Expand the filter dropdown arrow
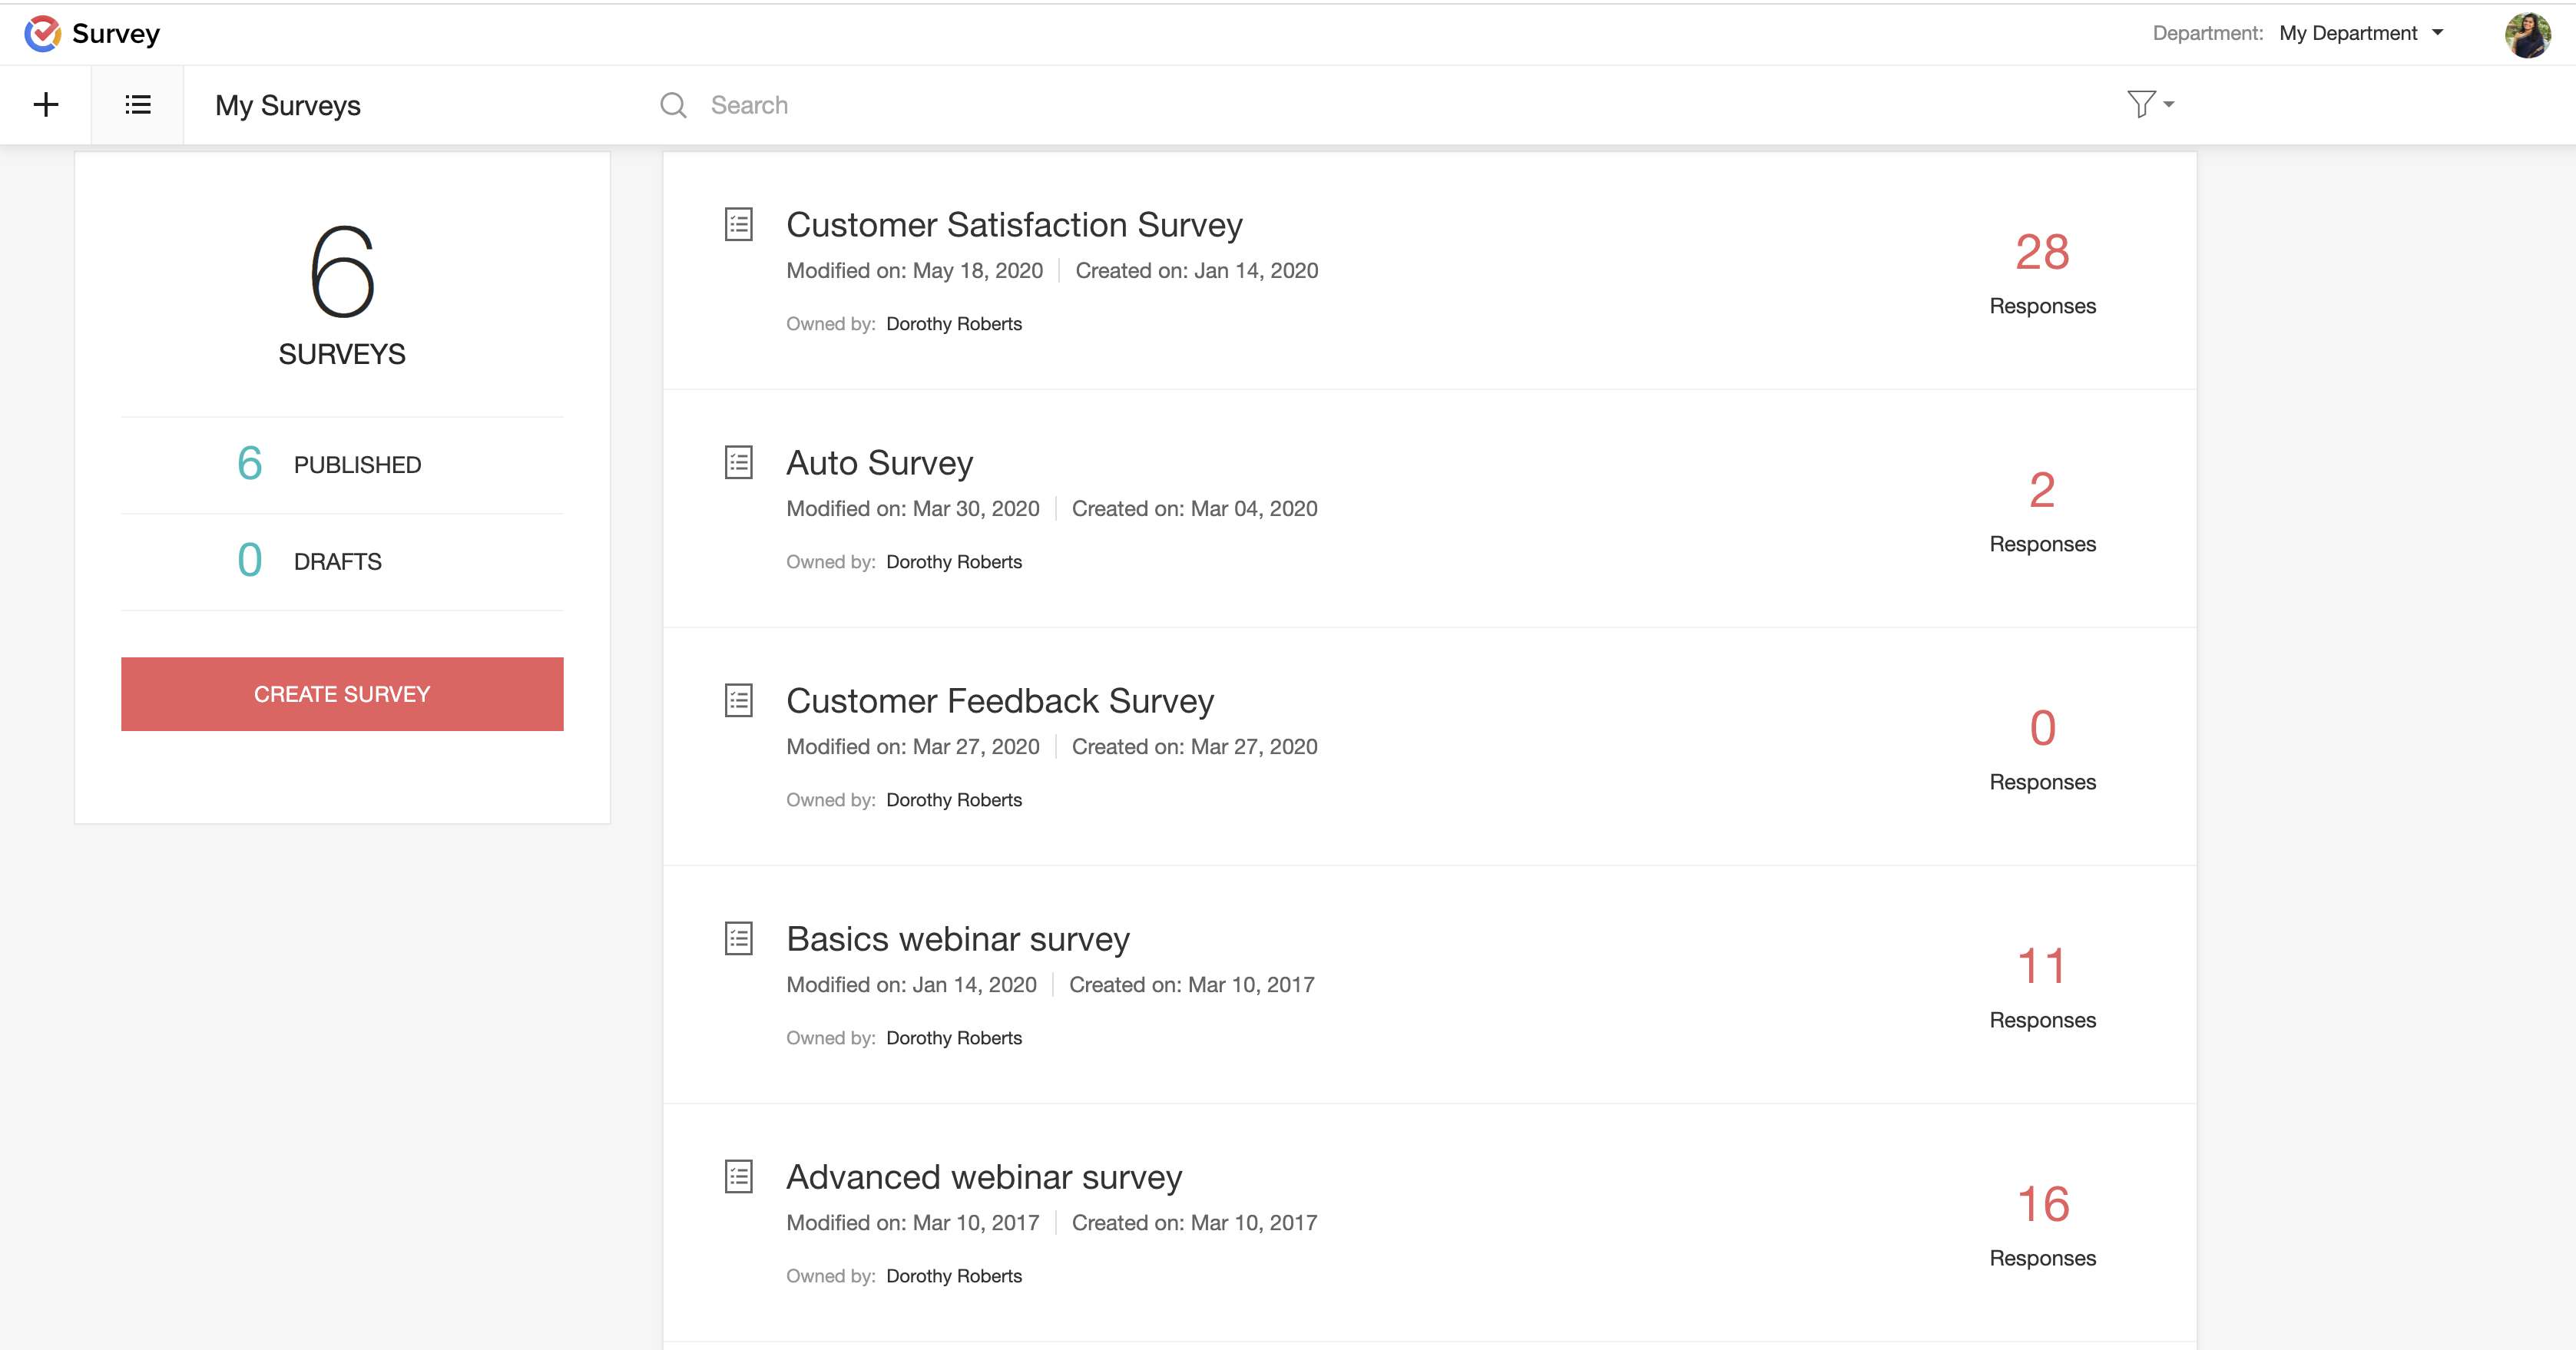This screenshot has height=1350, width=2576. click(2169, 105)
